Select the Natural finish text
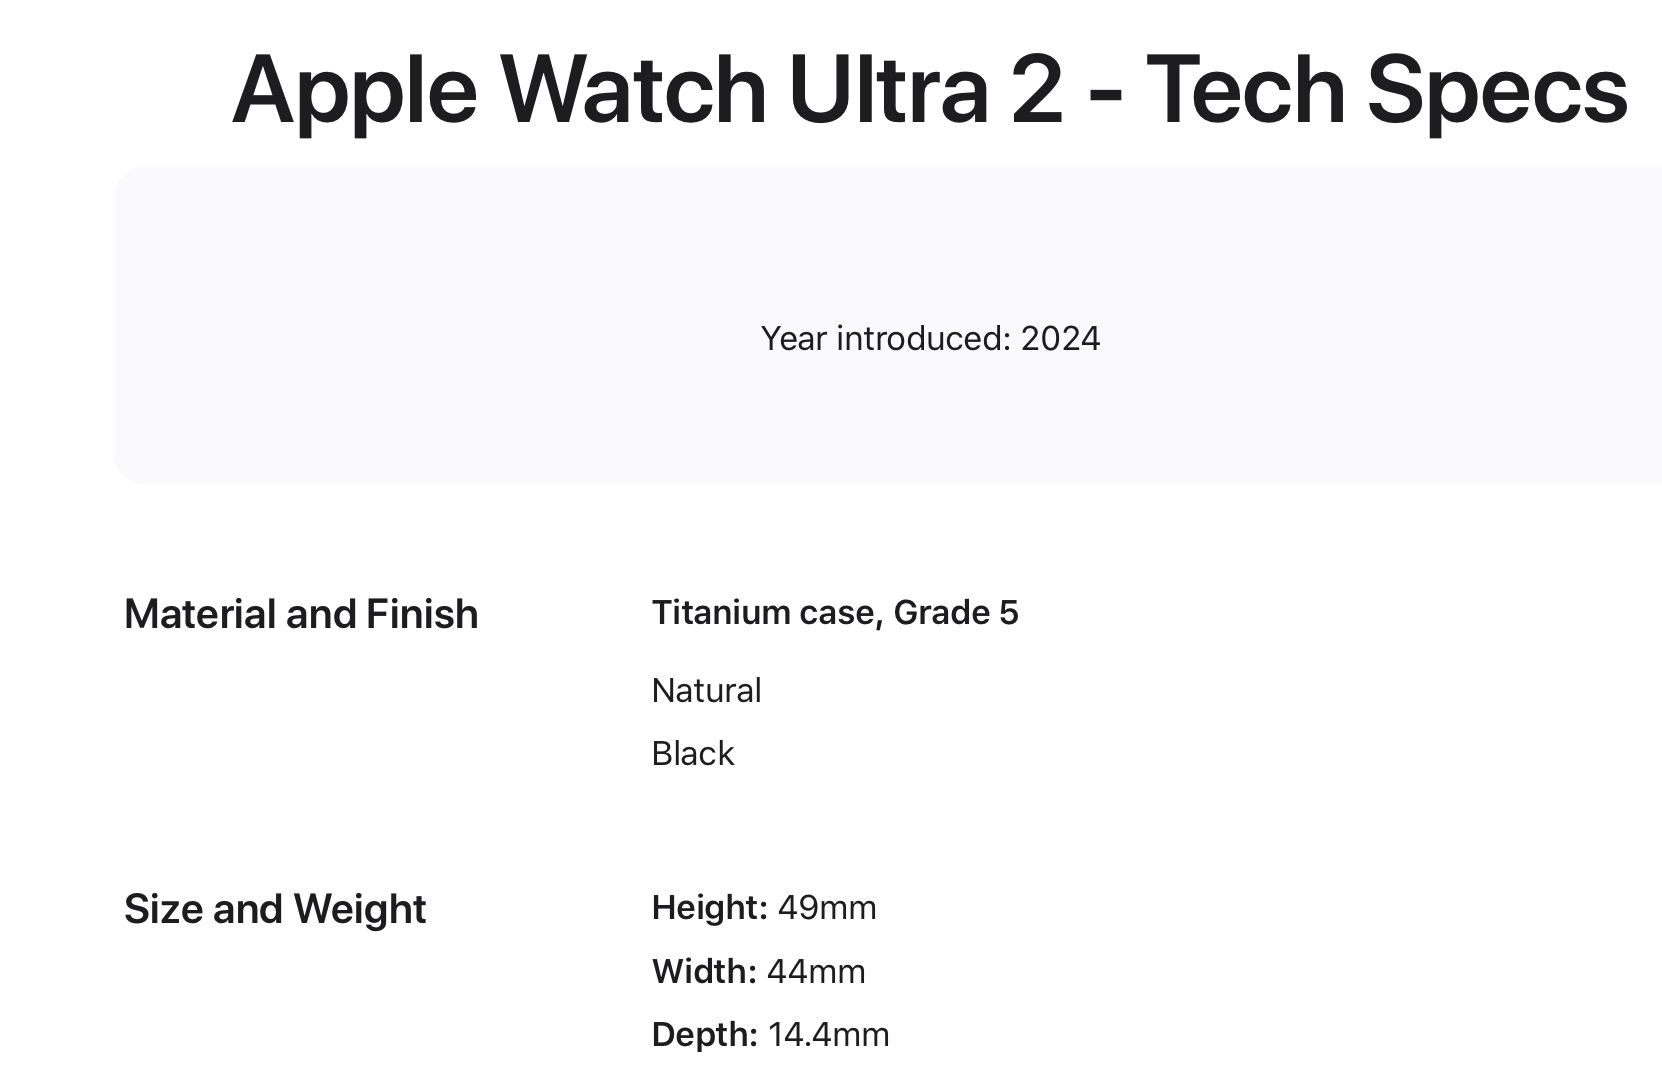1662x1080 pixels. click(706, 691)
